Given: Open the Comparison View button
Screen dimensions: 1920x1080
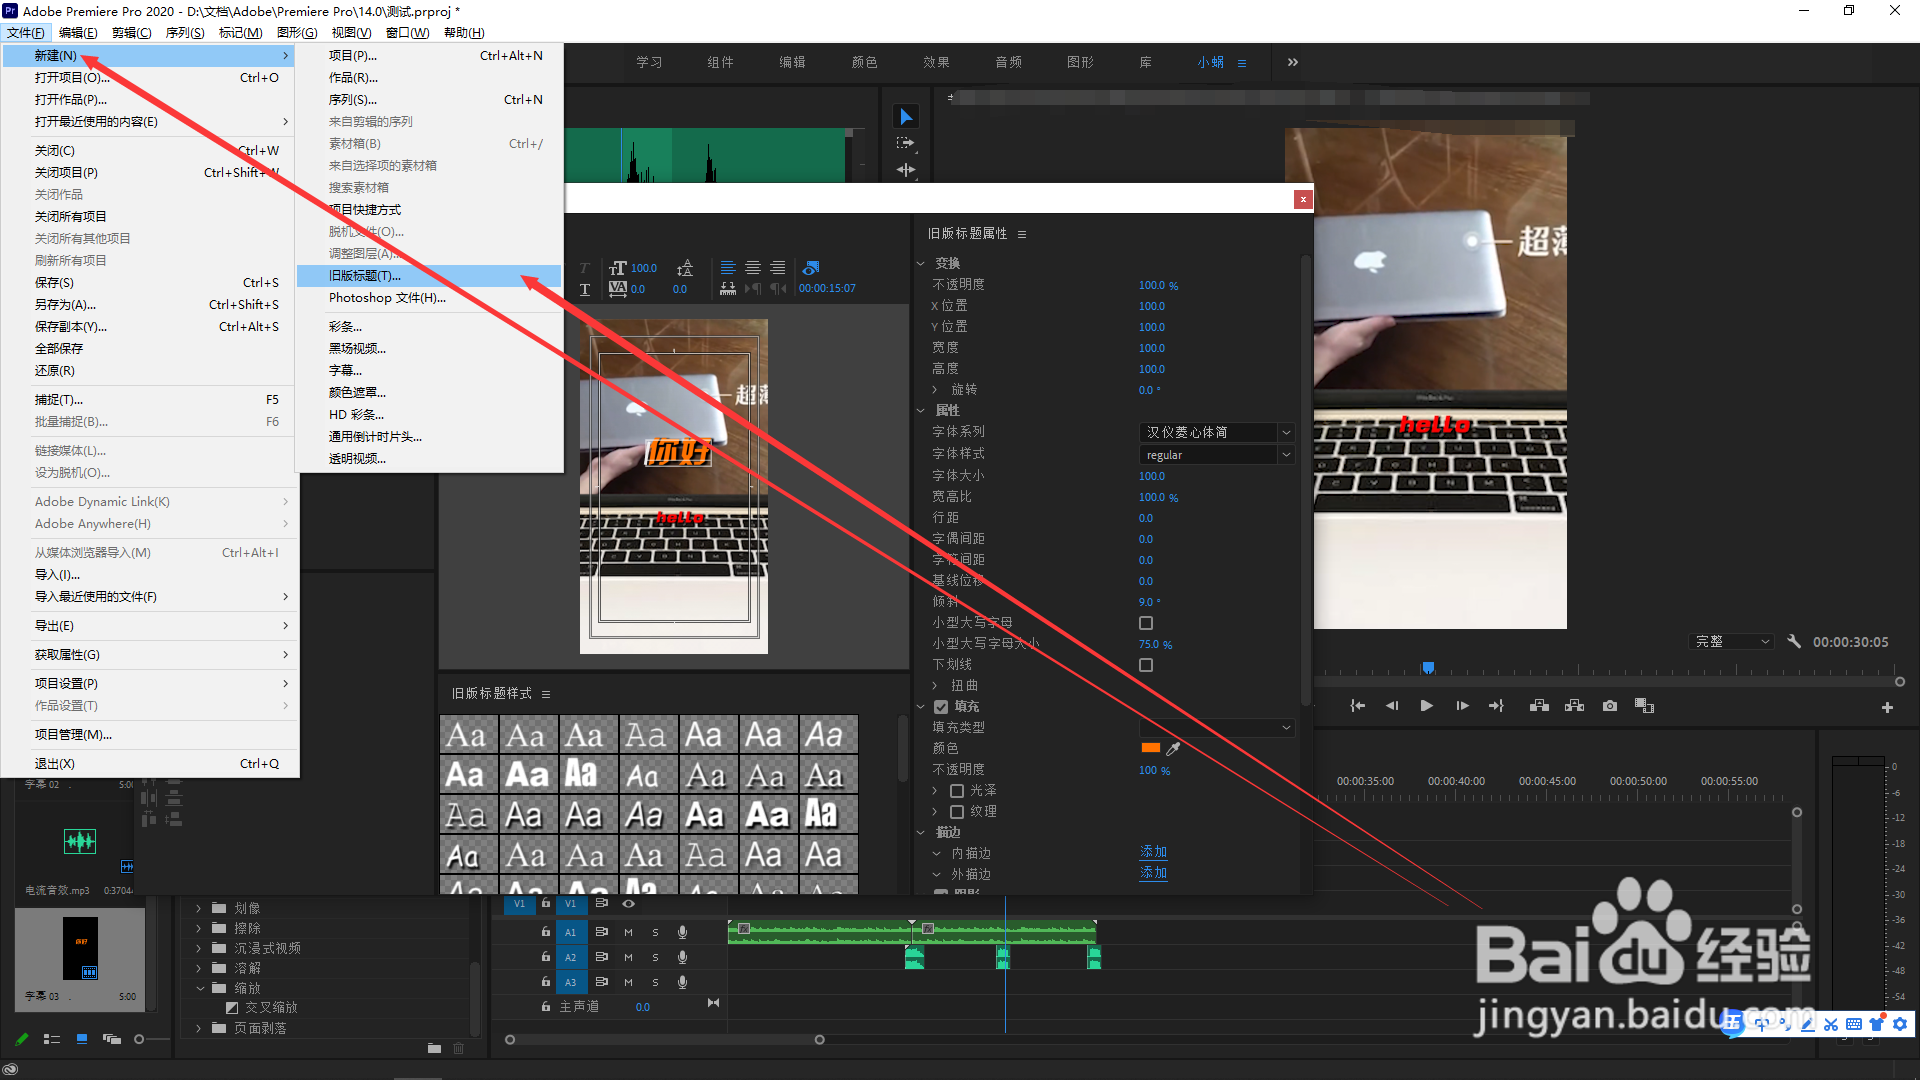Looking at the screenshot, I should coord(1644,706).
